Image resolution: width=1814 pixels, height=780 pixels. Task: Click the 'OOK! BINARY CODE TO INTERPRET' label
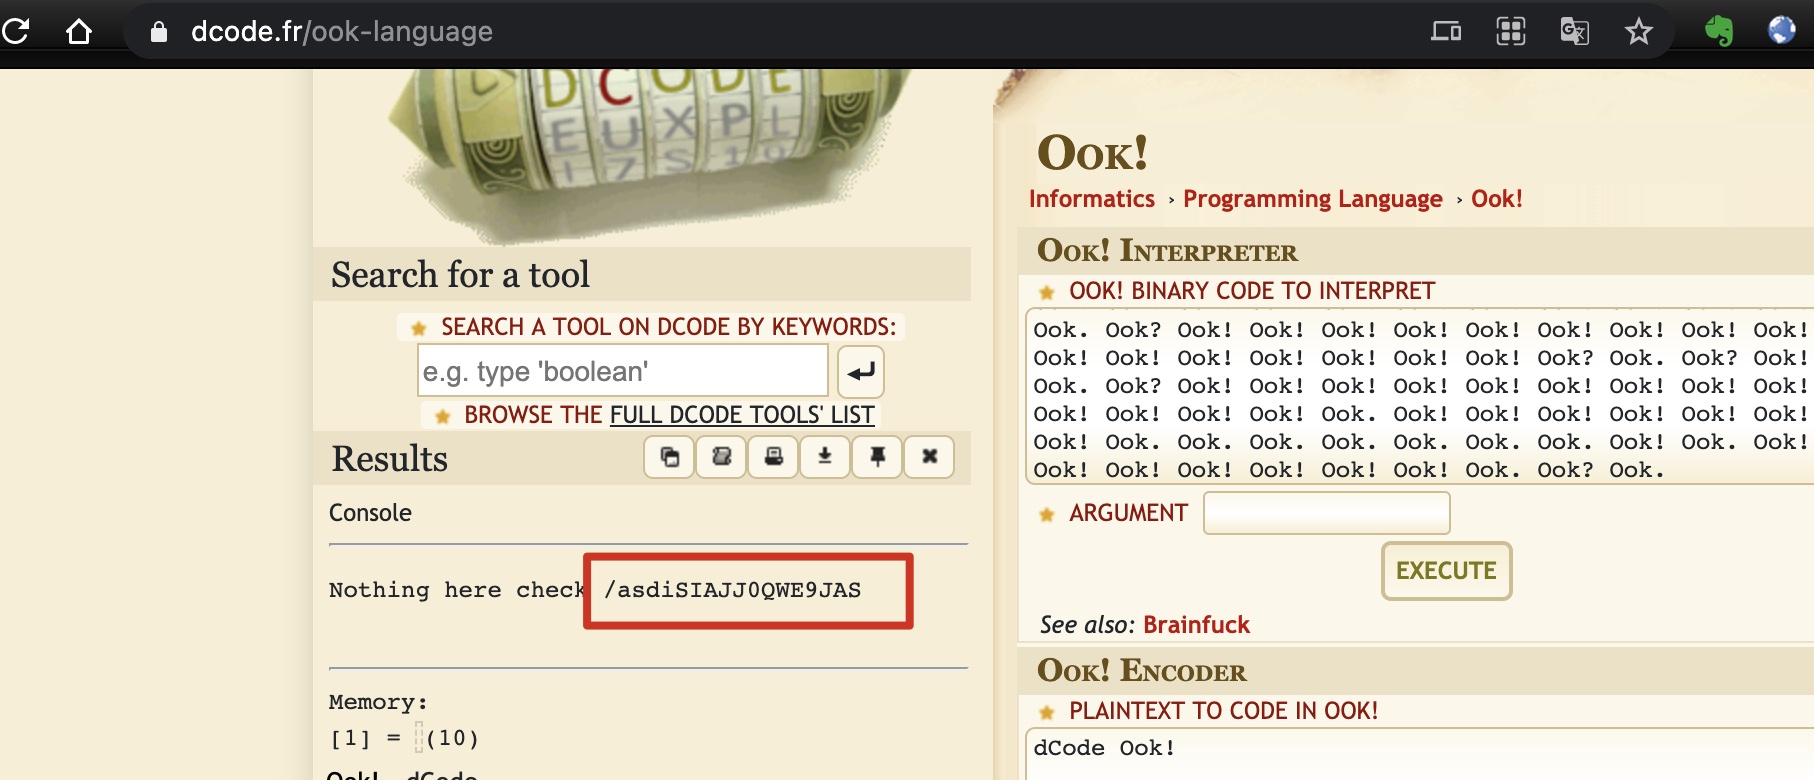click(x=1252, y=291)
